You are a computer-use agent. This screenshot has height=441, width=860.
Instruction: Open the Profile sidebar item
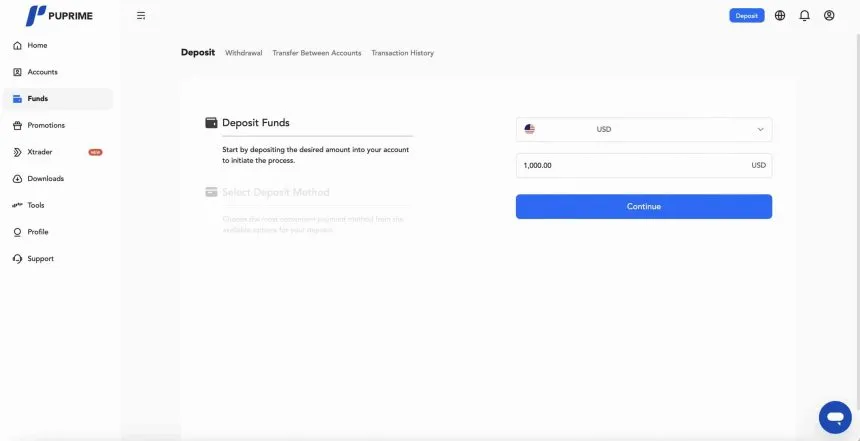tap(37, 232)
